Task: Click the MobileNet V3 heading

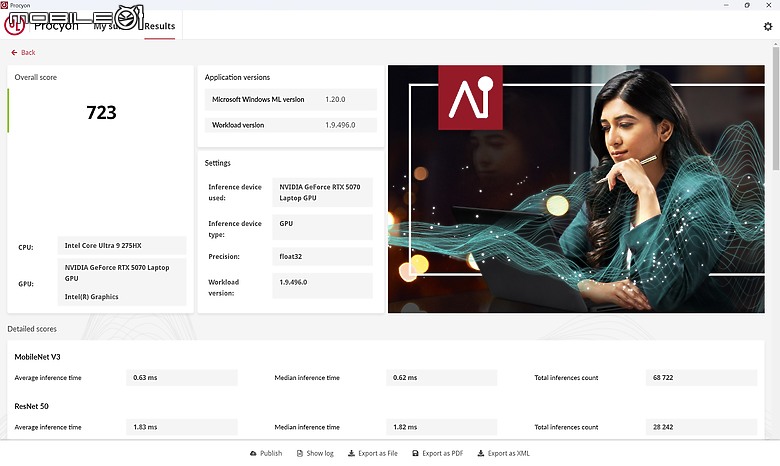Action: [37, 357]
